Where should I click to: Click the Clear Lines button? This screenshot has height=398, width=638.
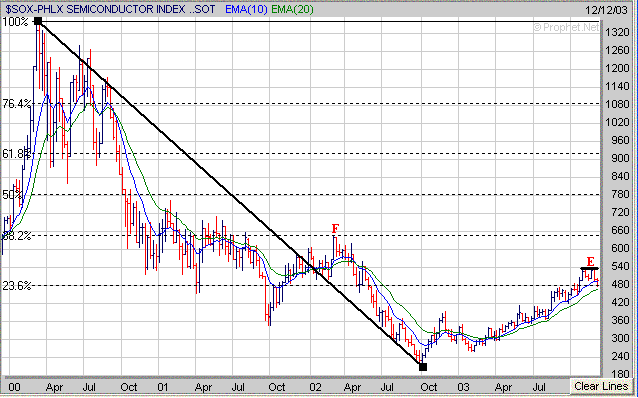601,386
